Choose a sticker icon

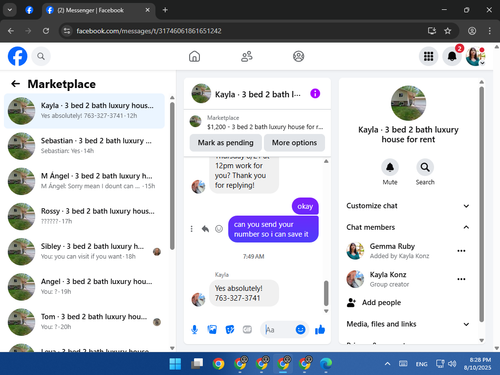pos(230,330)
